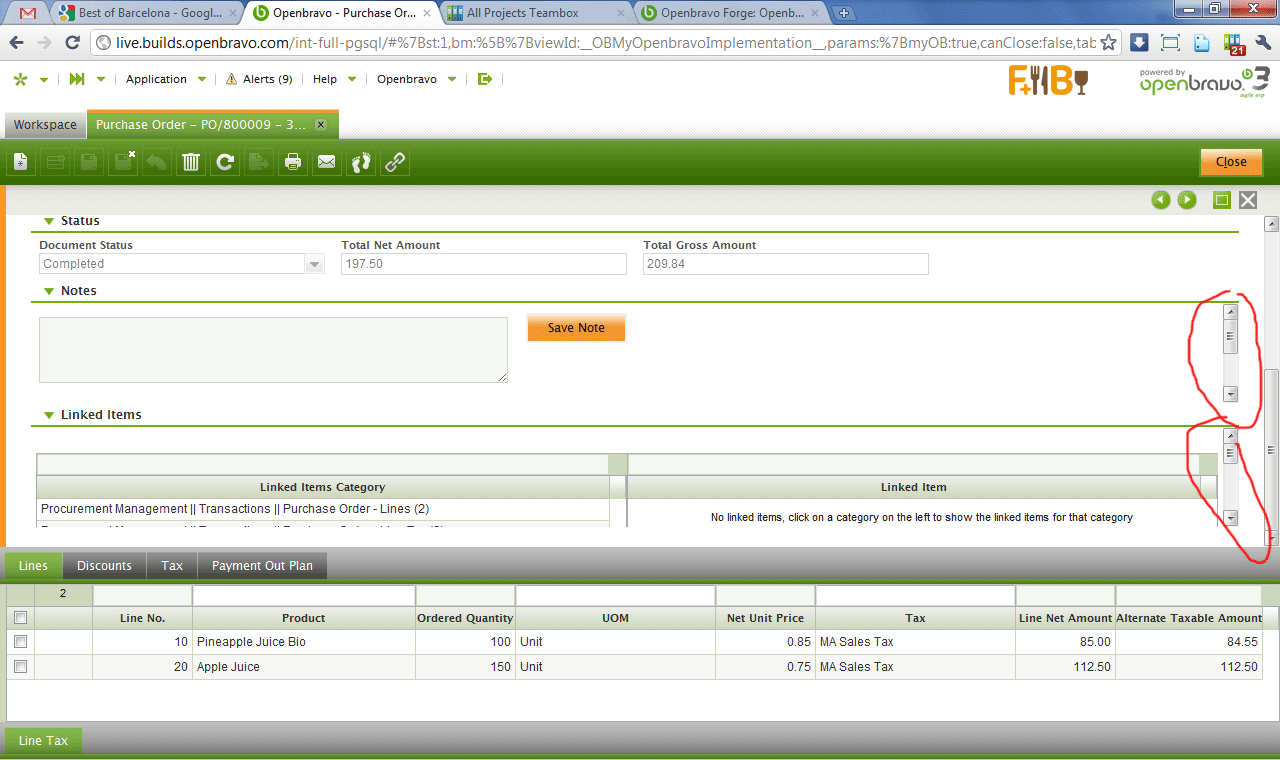The height and width of the screenshot is (760, 1280).
Task: Collapse the Notes section
Action: 47,291
